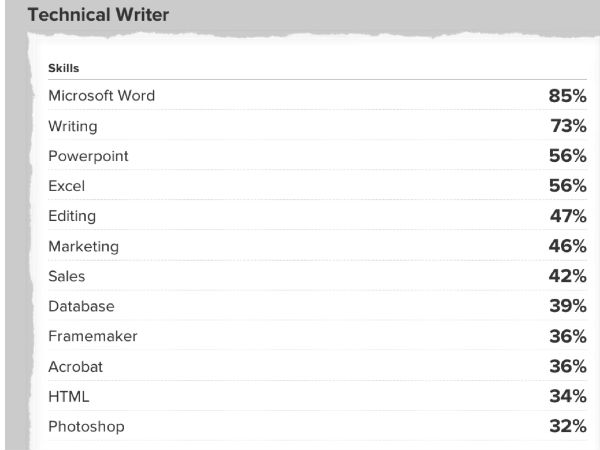Click the 85% value for Microsoft Word
Viewport: 600px width, 450px height.
point(566,96)
